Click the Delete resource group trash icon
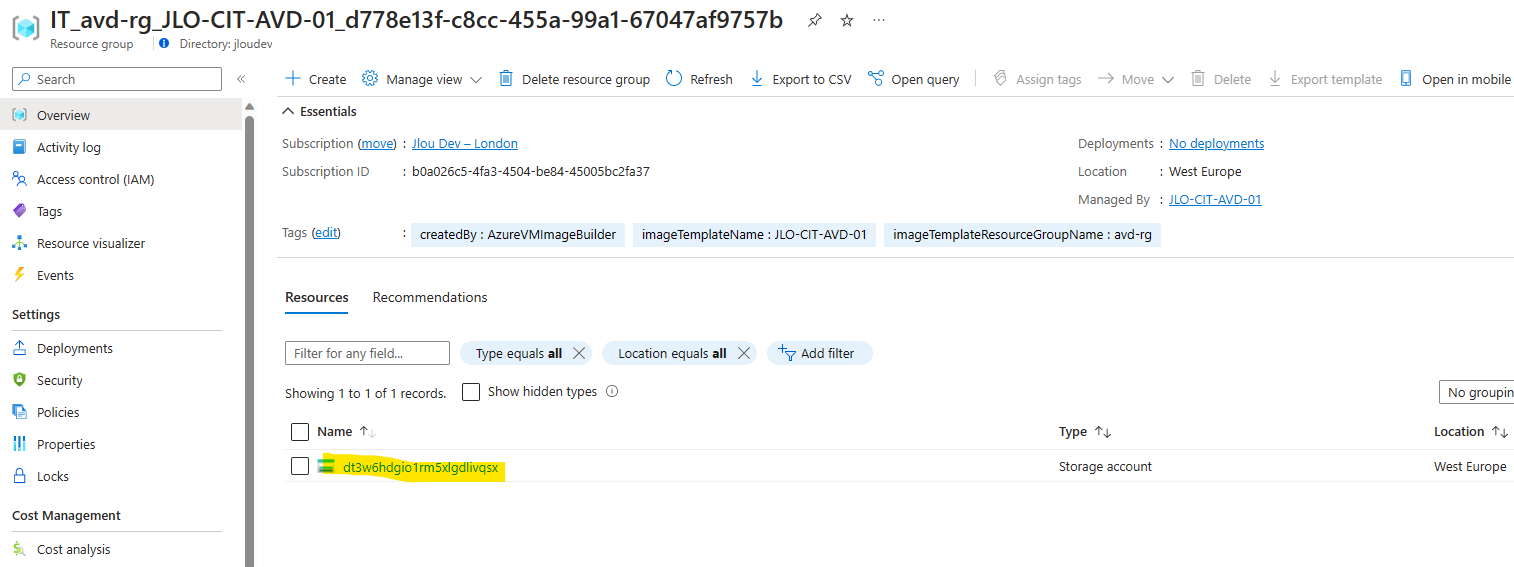The width and height of the screenshot is (1514, 567). 506,78
